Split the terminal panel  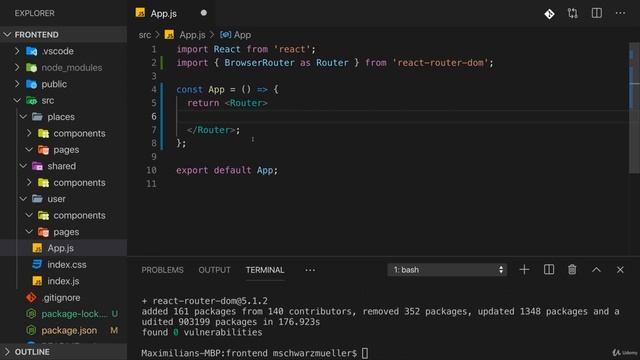[549, 269]
